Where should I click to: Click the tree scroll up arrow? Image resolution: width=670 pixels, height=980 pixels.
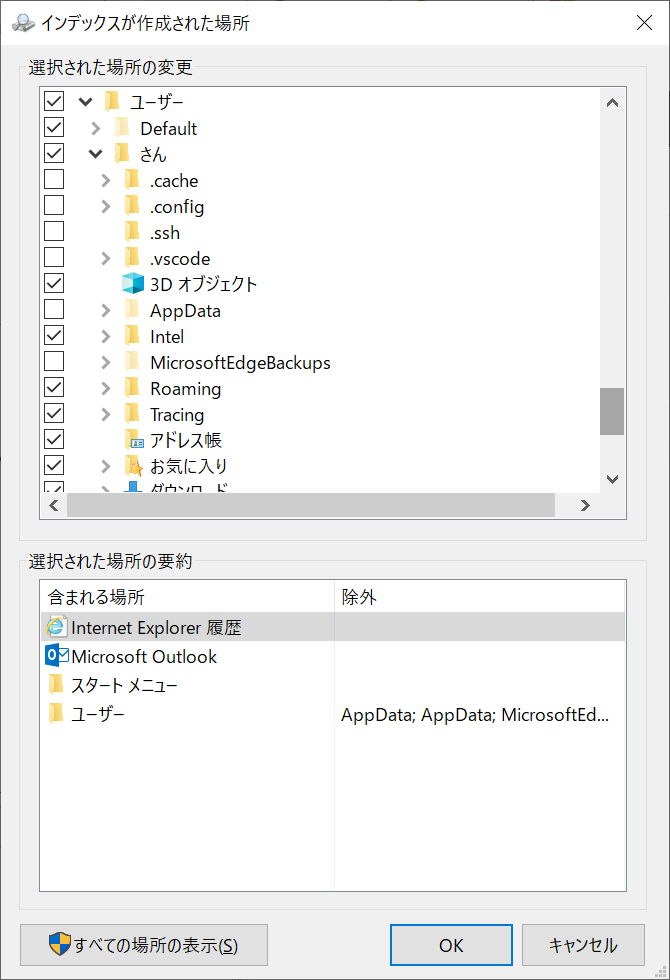pos(612,102)
